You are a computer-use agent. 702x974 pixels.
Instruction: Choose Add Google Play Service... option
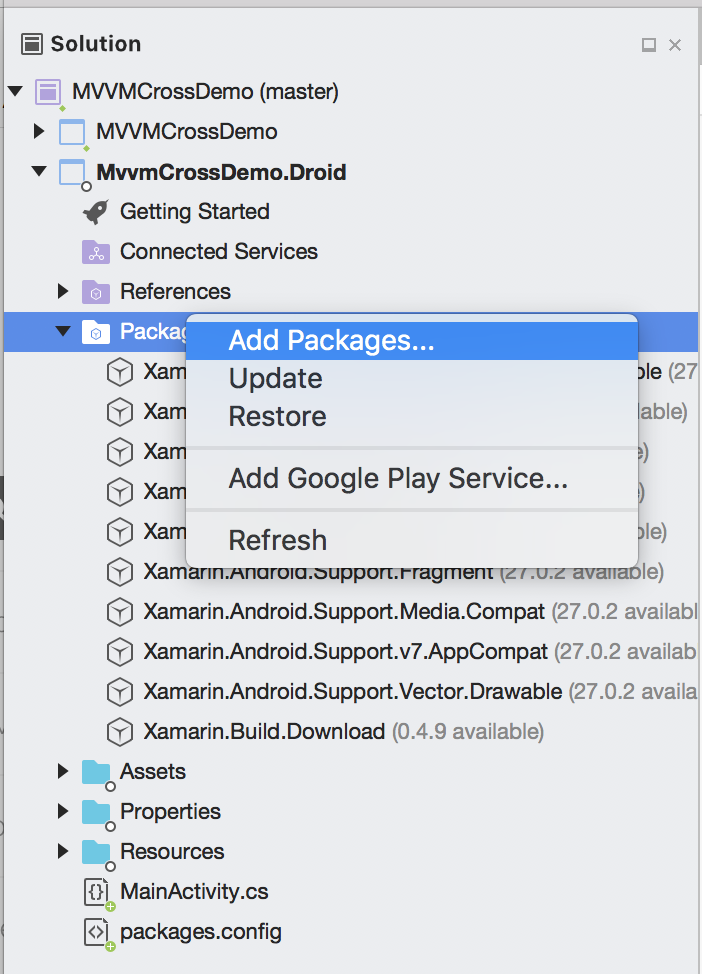click(x=398, y=479)
